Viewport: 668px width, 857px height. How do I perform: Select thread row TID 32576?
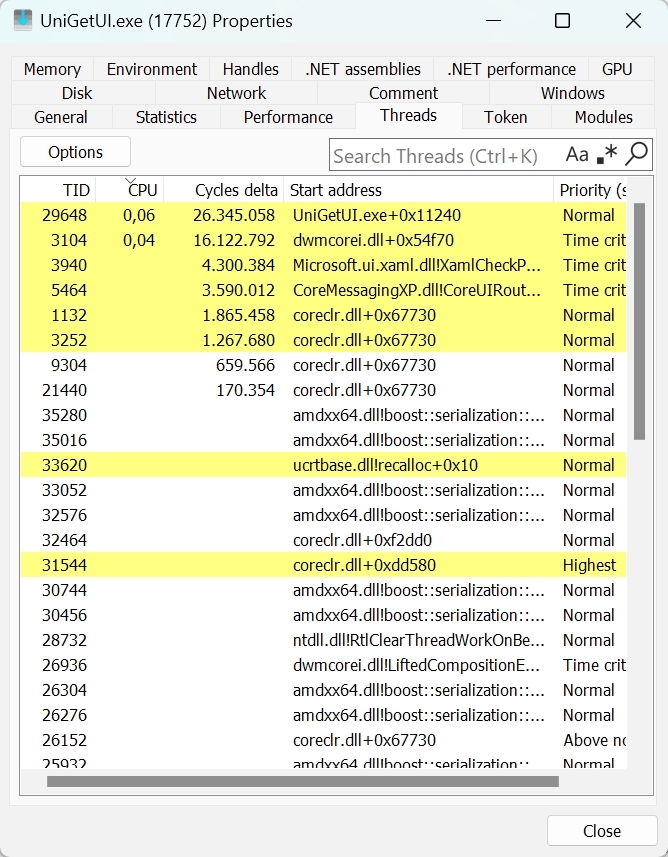[324, 515]
